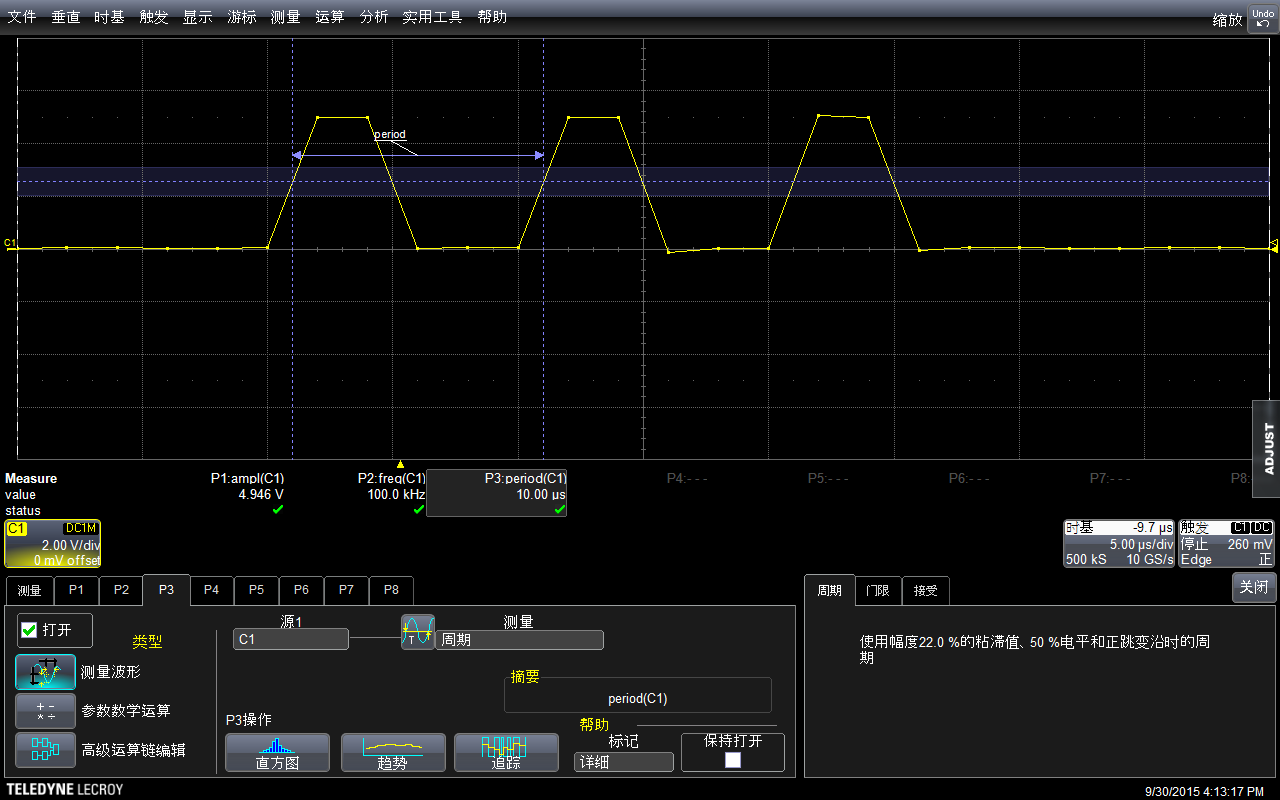Switch to the P4 tab

pos(211,590)
